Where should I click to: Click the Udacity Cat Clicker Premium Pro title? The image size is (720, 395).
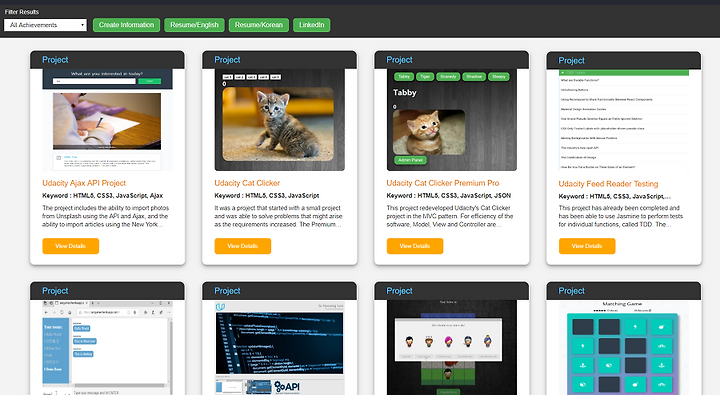(443, 183)
